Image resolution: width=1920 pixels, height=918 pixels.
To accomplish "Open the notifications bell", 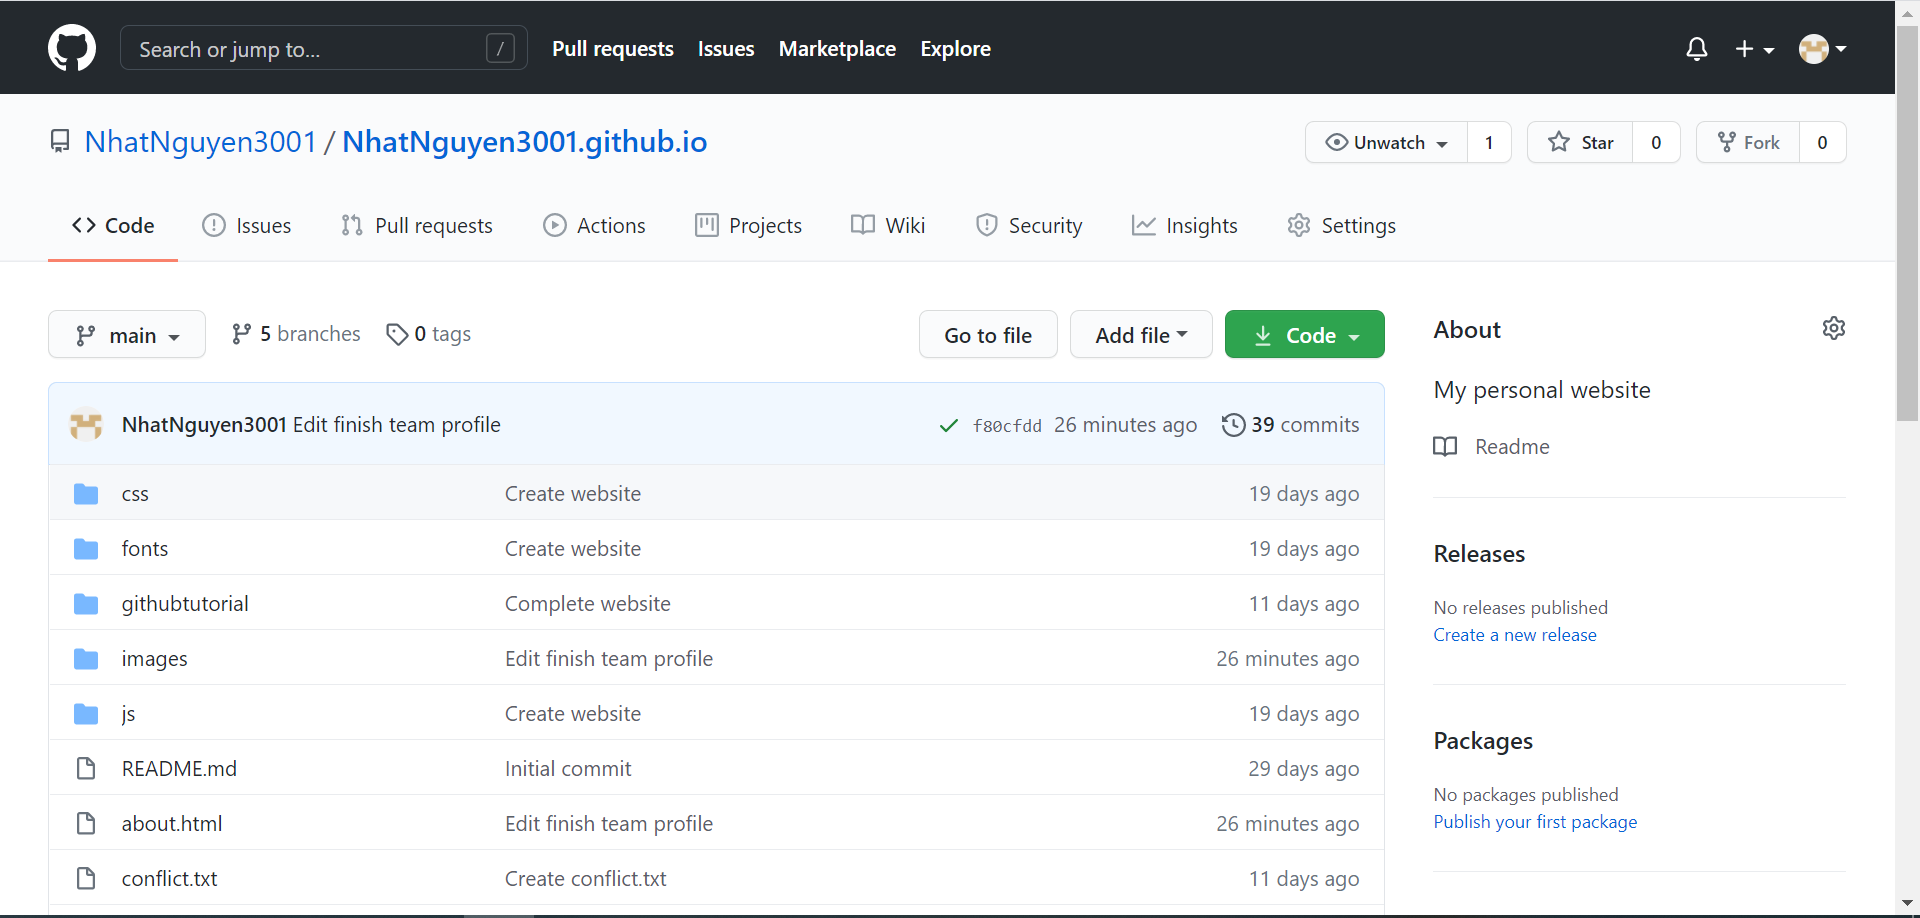I will point(1696,49).
